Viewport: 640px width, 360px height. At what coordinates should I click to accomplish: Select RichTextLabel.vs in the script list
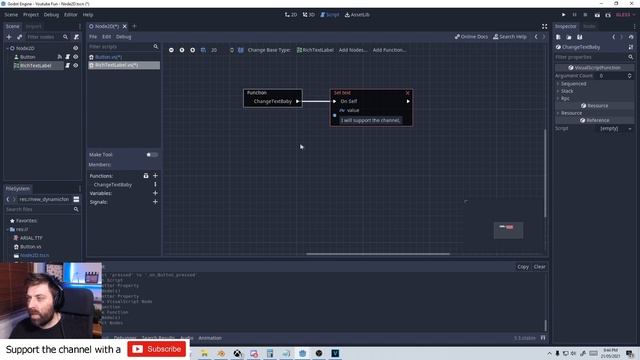pyautogui.click(x=124, y=65)
